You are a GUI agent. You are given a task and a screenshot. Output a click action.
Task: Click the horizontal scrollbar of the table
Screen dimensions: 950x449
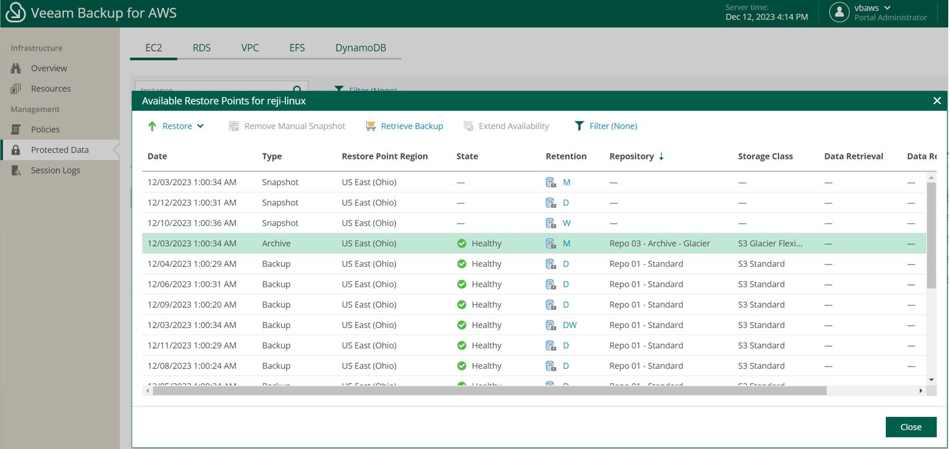[490, 391]
